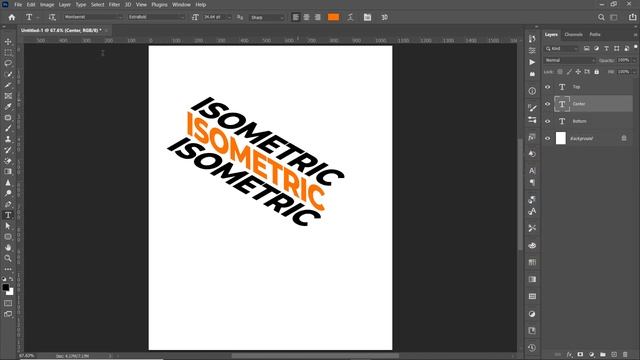Open the font family dropdown
This screenshot has width=640, height=360.
[93, 17]
